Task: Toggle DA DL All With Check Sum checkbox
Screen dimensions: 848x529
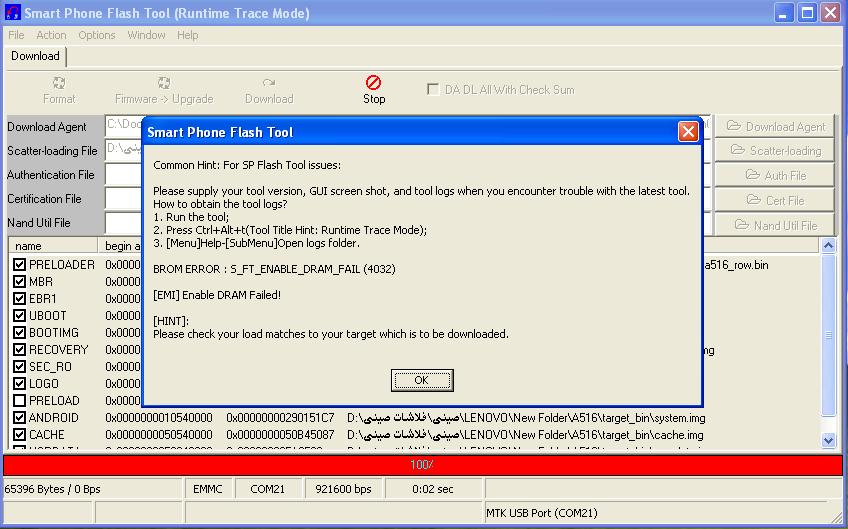Action: (433, 89)
